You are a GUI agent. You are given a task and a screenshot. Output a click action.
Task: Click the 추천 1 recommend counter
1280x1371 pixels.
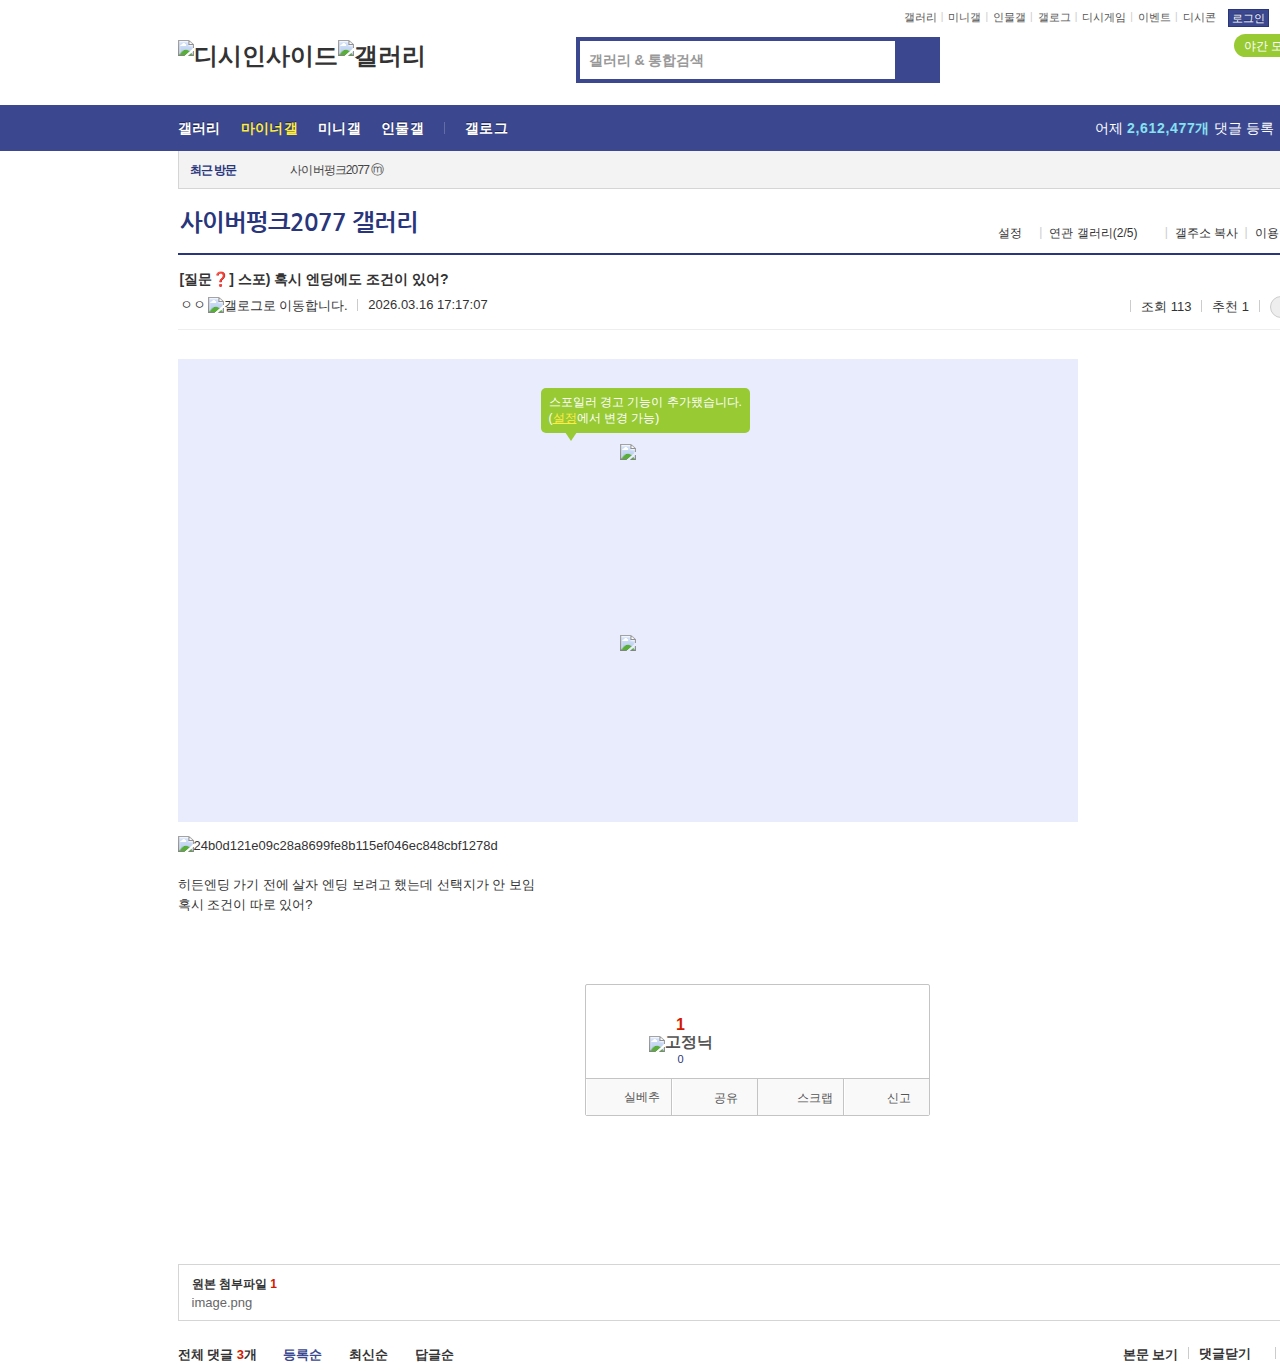coord(1229,306)
